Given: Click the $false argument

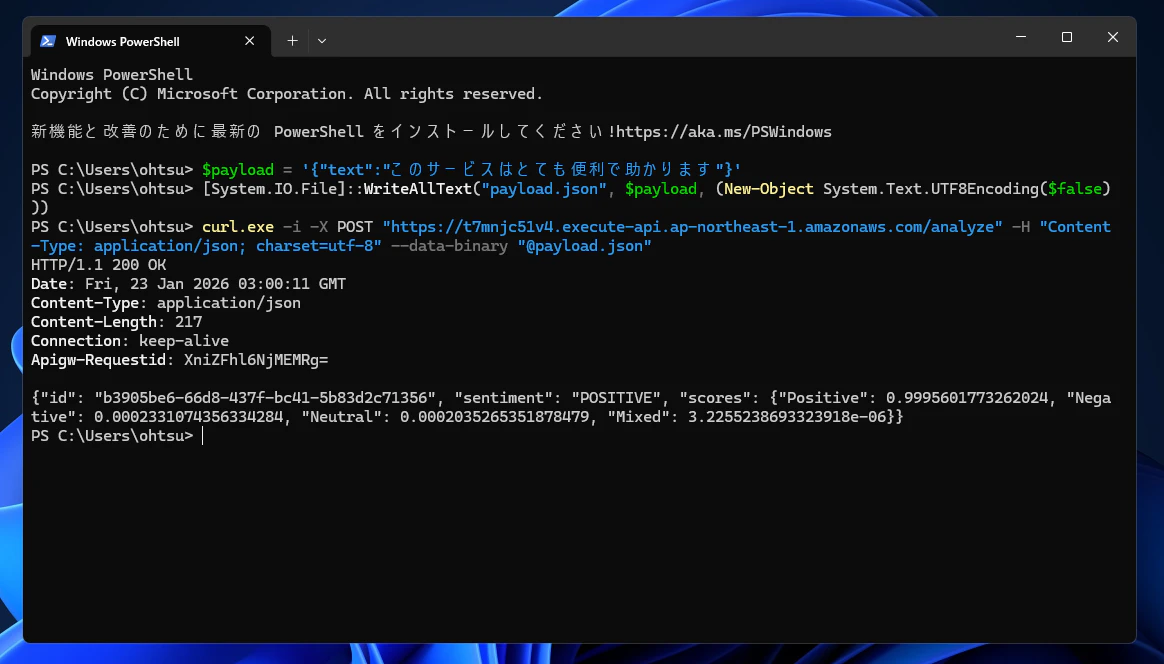Looking at the screenshot, I should pos(1075,189).
